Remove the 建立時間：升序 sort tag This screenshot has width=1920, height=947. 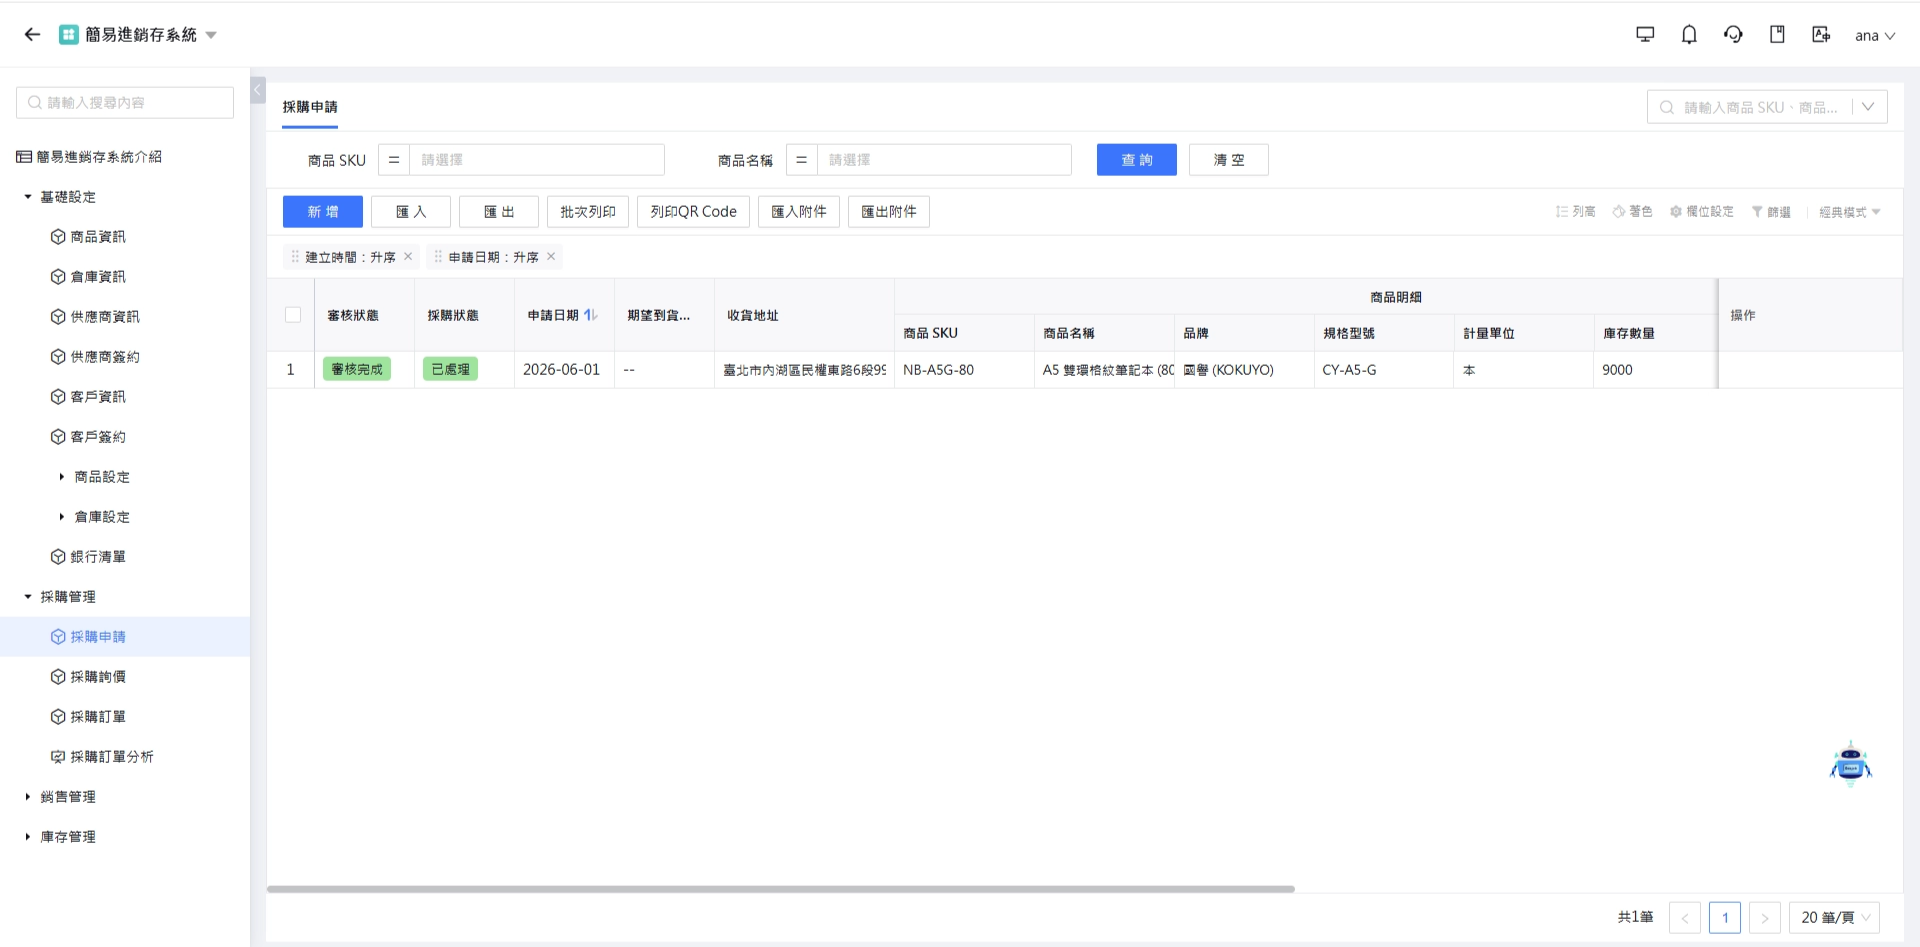(408, 257)
